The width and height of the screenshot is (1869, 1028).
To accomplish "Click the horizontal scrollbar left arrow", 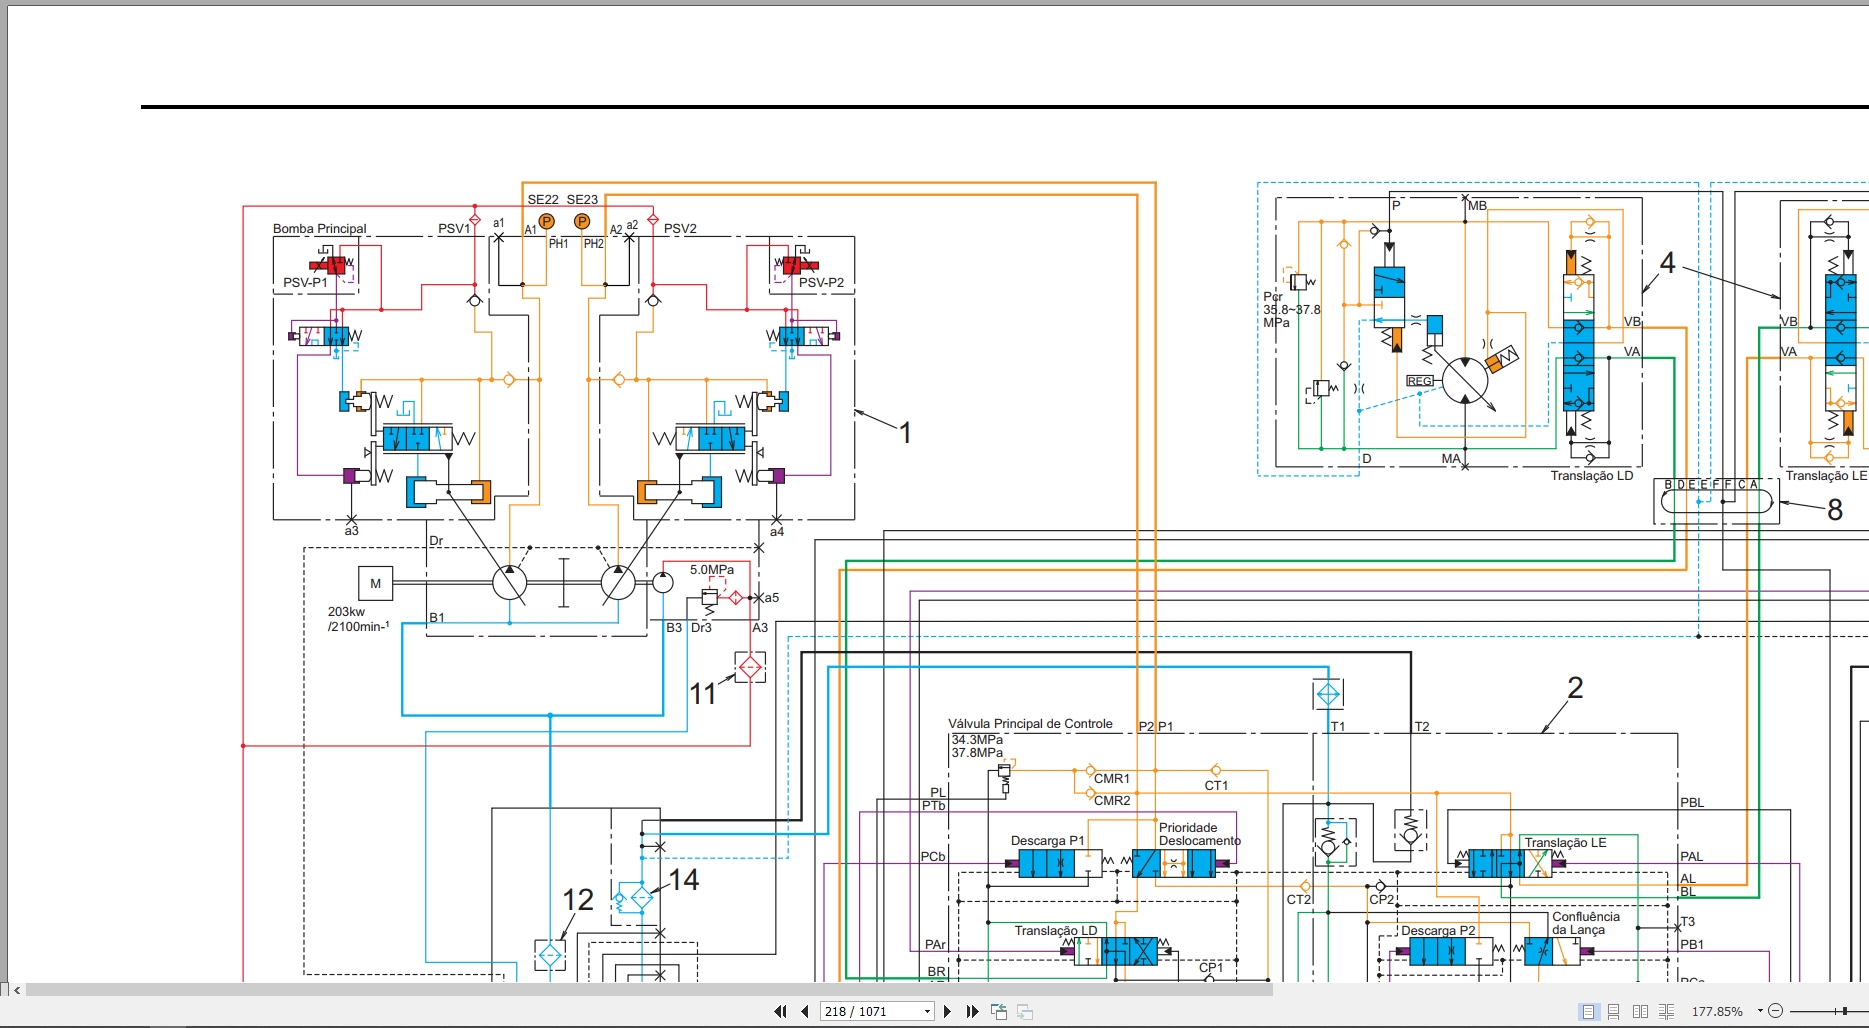I will click(17, 990).
